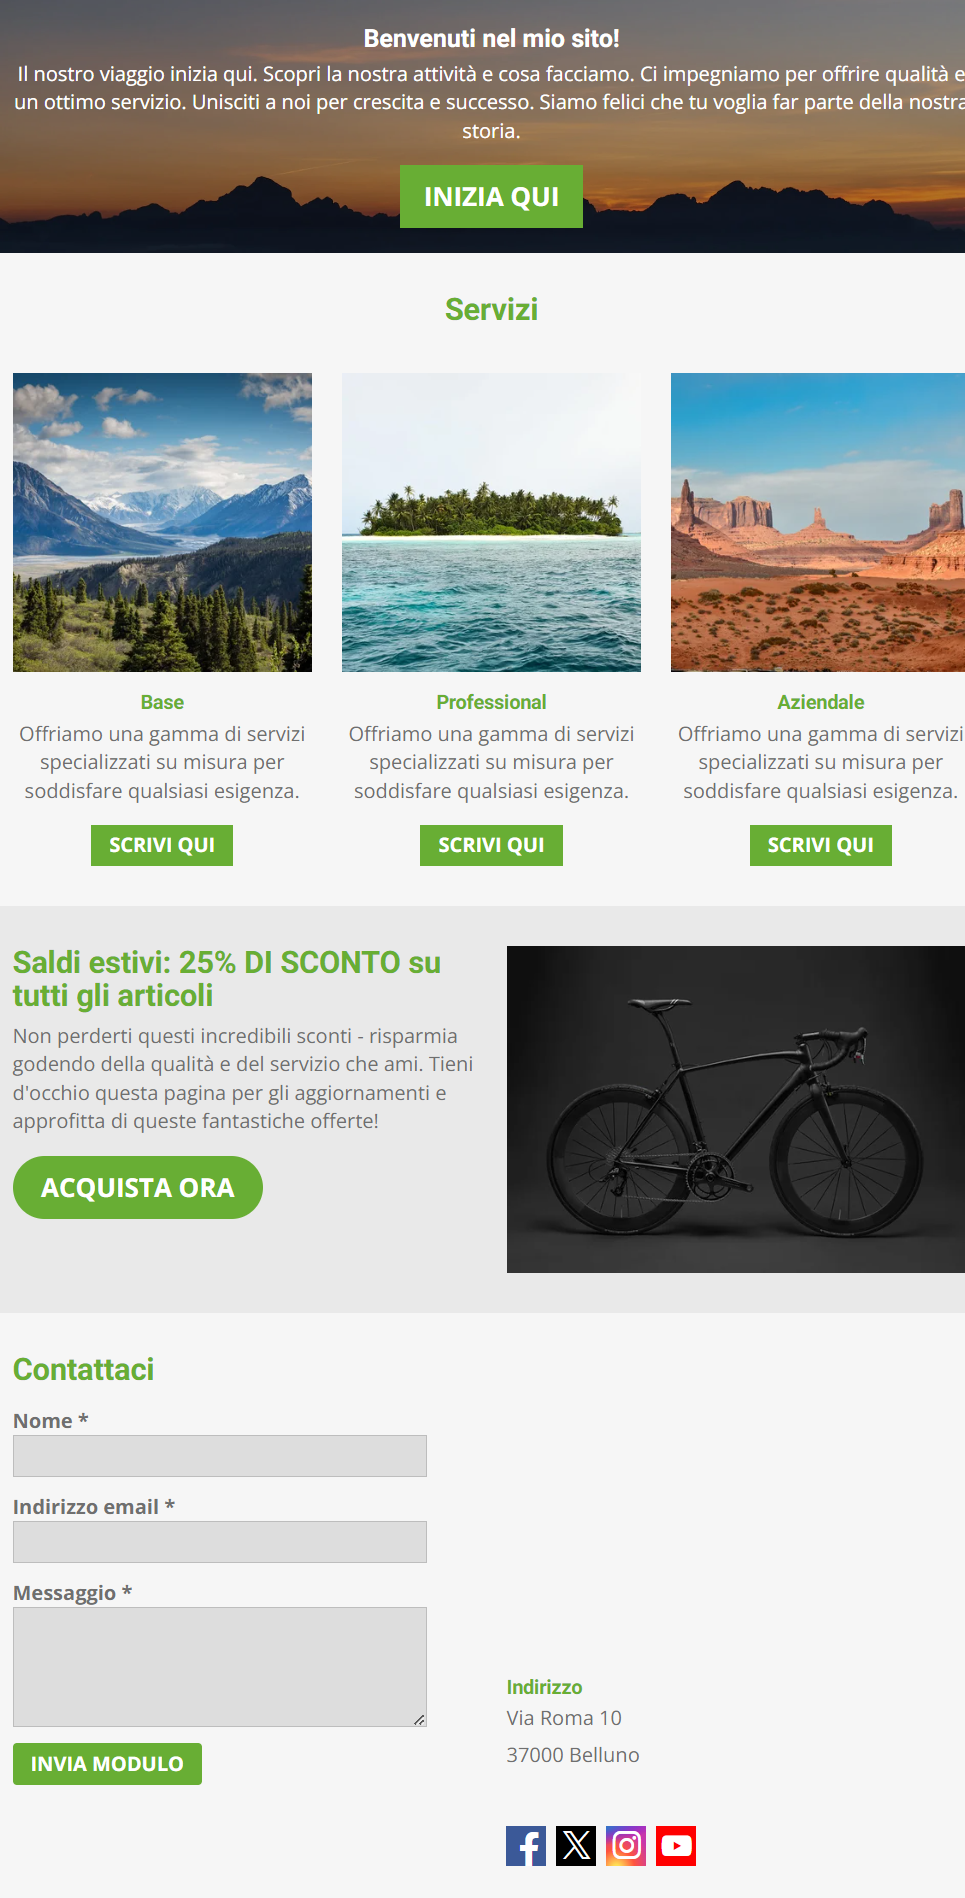Click SCRIVI QUI under Professional service
The width and height of the screenshot is (965, 1898).
click(491, 845)
